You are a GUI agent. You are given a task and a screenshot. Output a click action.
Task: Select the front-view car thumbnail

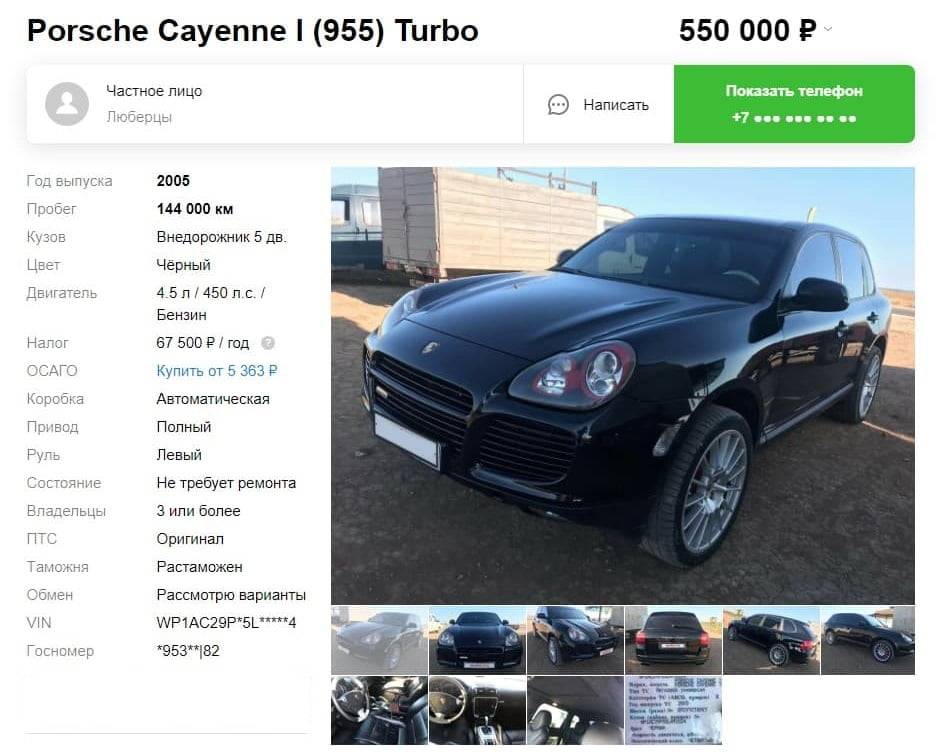click(478, 641)
